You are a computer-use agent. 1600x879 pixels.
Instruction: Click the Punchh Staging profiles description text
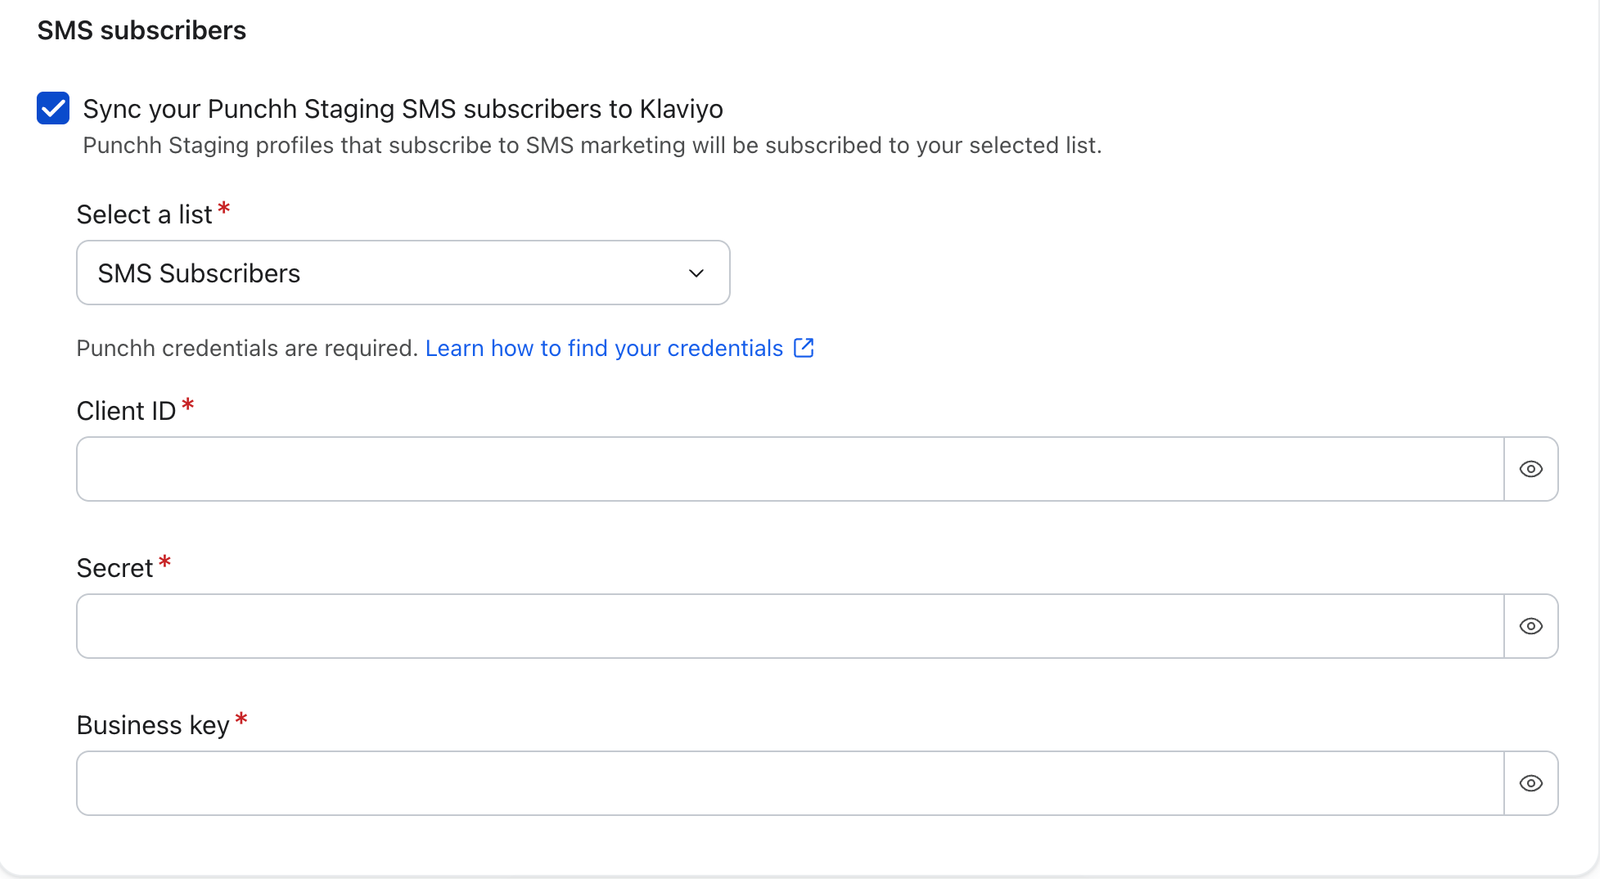pos(592,145)
